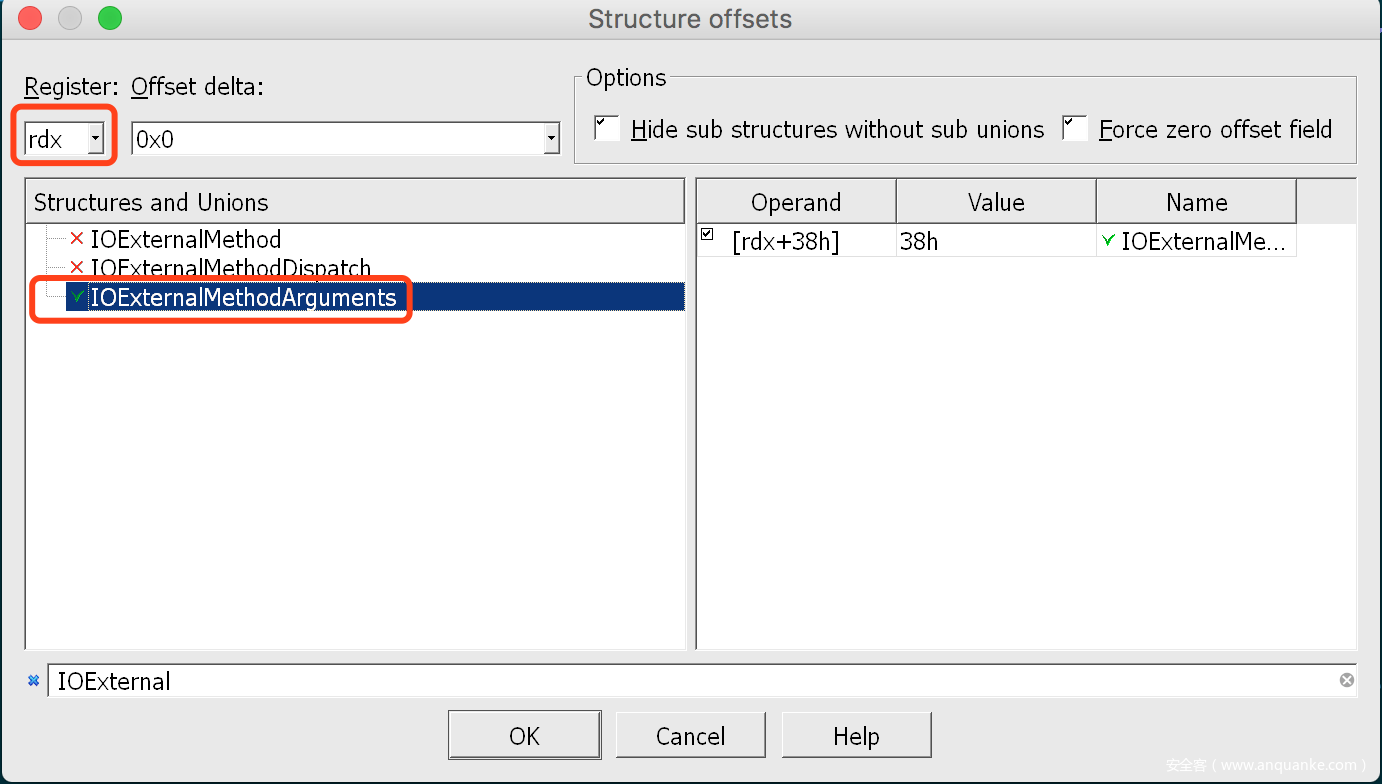Screen dimensions: 1382x784
Task: Clear the IOExternal filter text with X icon
Action: [1347, 680]
